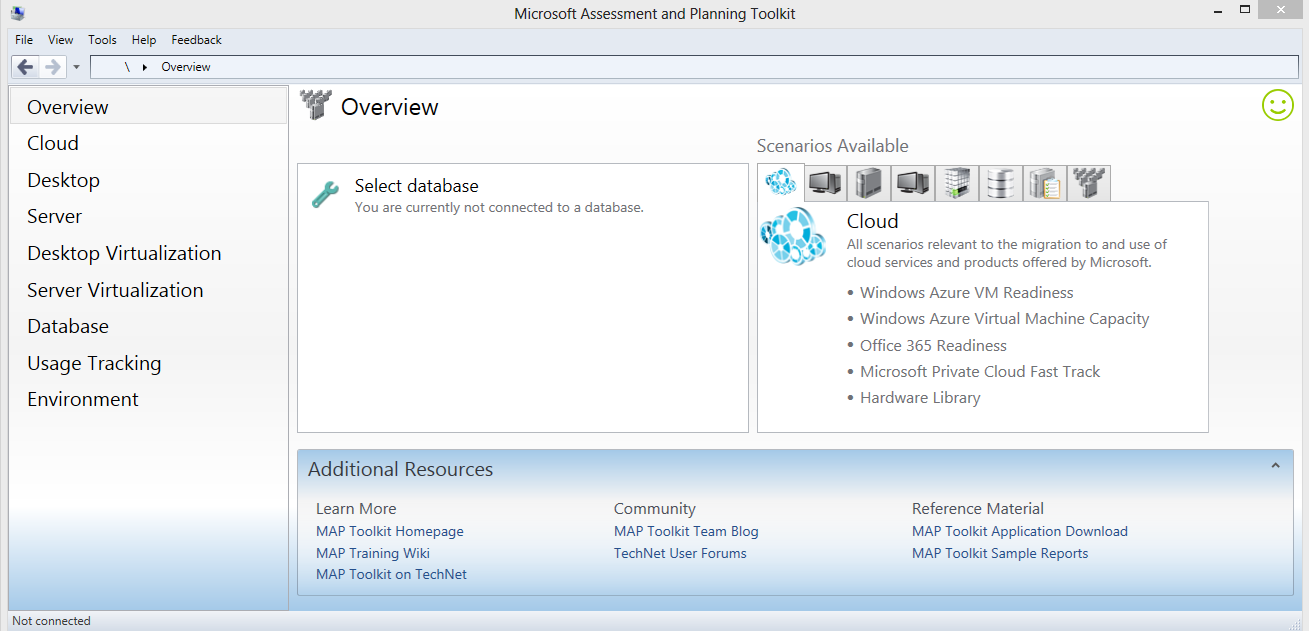
Task: Select the Desktop scenario tab icon
Action: [825, 183]
